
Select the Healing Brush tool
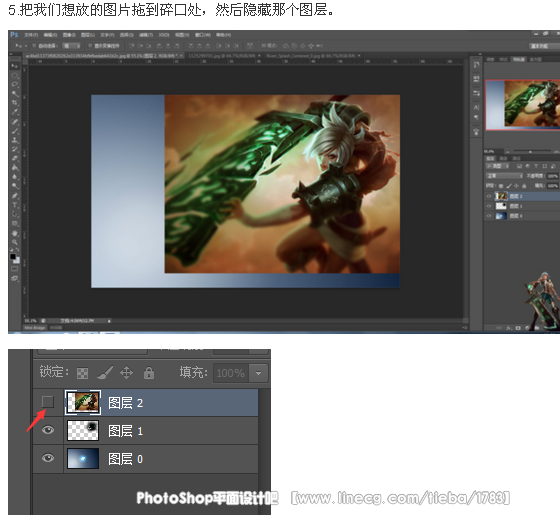[x=14, y=121]
